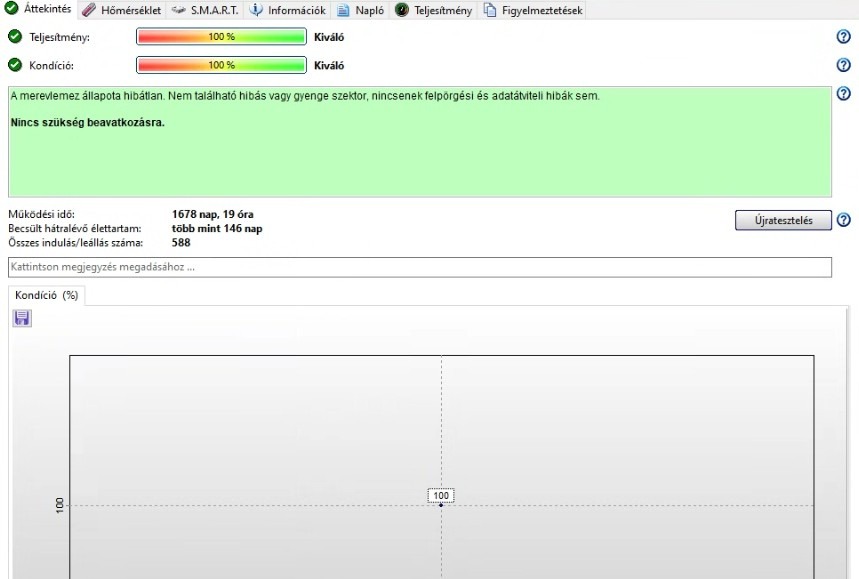This screenshot has width=859, height=579.
Task: Select the Kondíció (%) chart tab
Action: (47, 295)
